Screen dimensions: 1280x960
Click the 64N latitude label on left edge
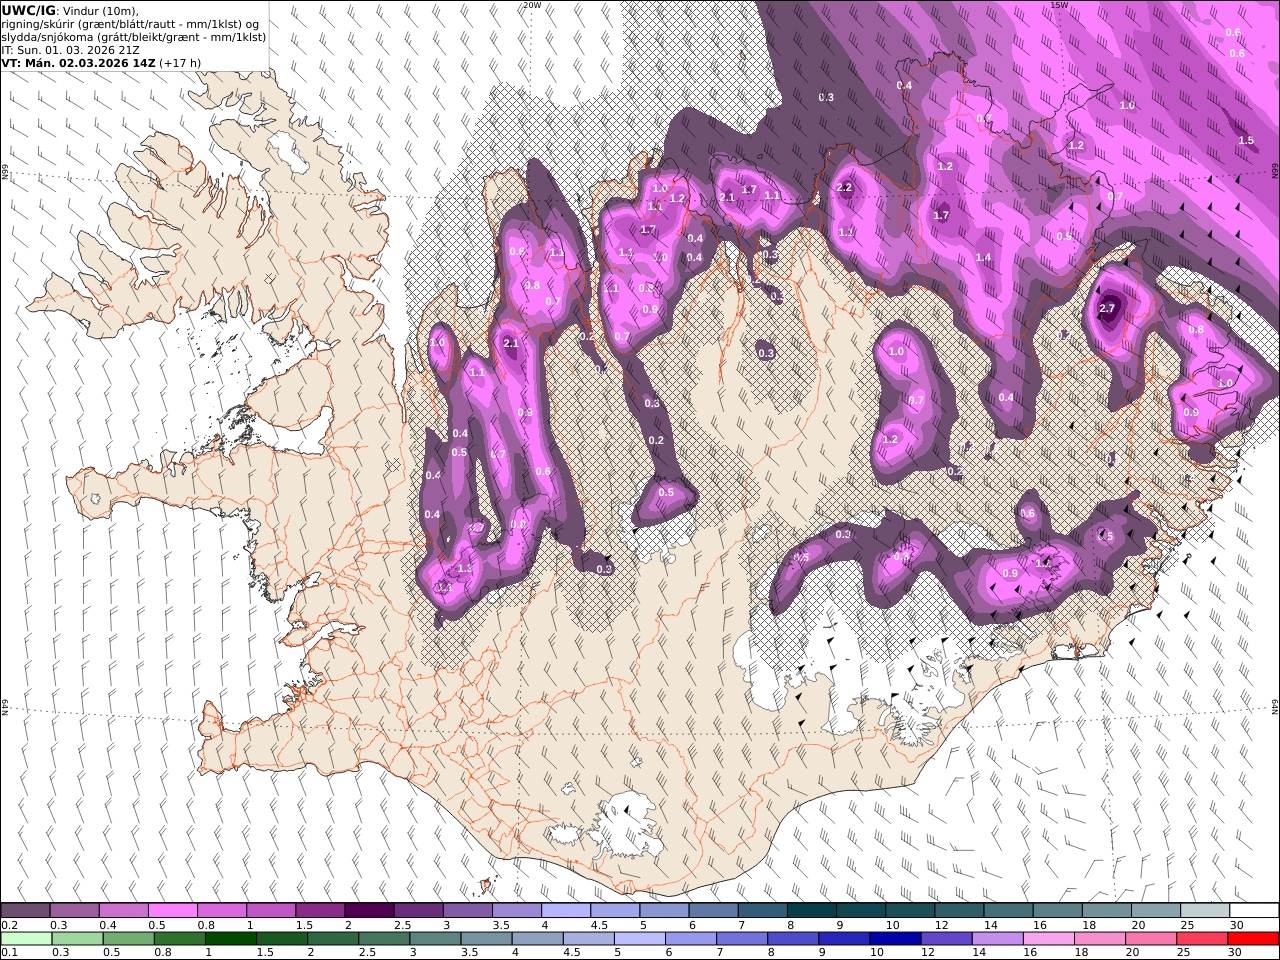[x=5, y=707]
